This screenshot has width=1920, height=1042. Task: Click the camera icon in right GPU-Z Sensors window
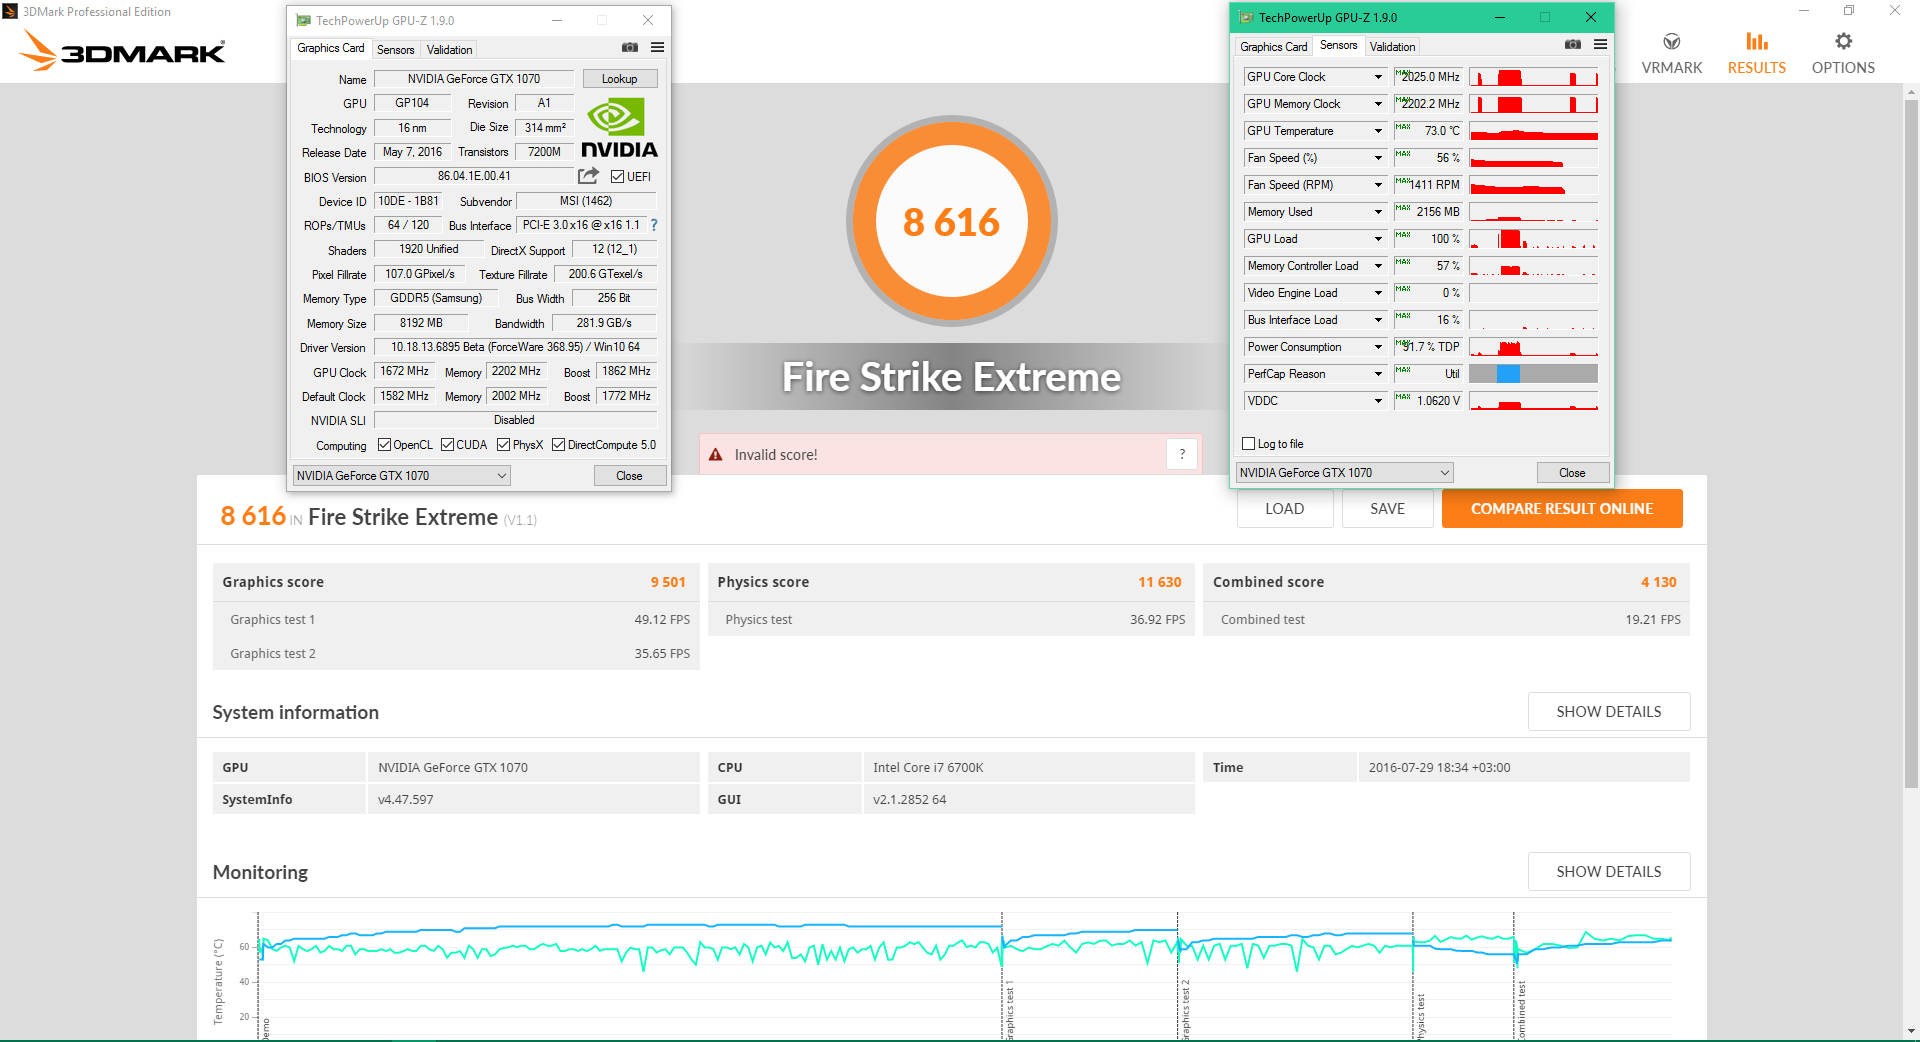pos(1573,44)
